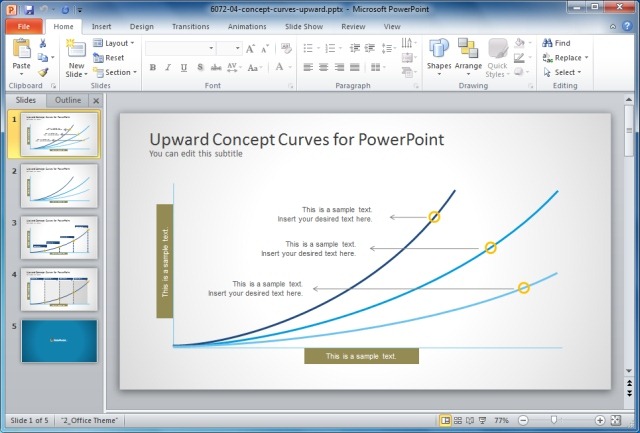Switch to the Animations tab
640x433 pixels.
[247, 27]
